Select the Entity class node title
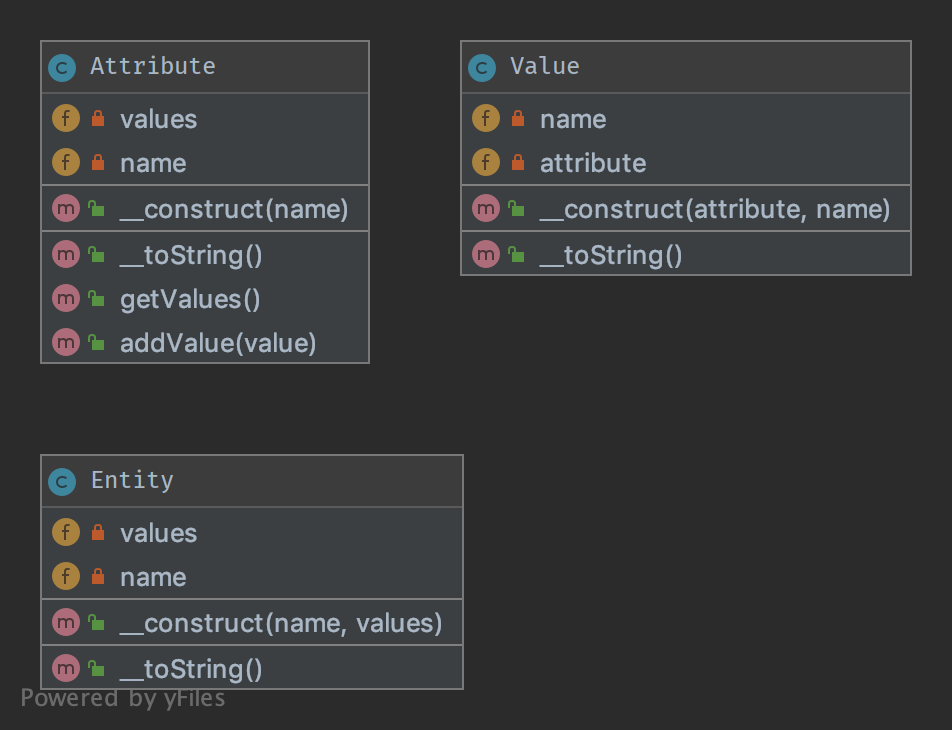The height and width of the screenshot is (730, 952). coord(132,480)
